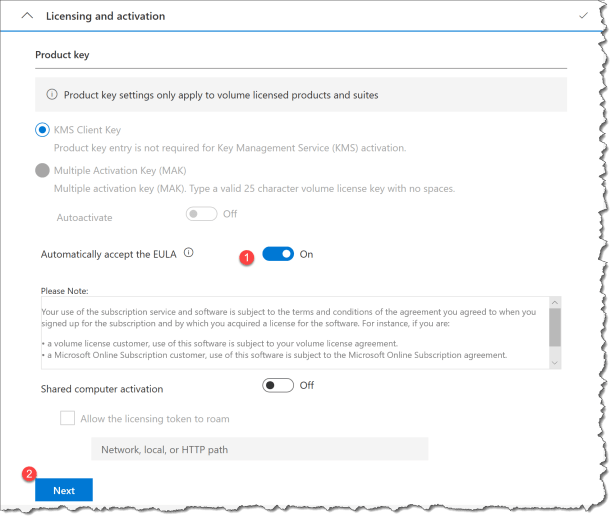Check Allow the licensing token to roam
The height and width of the screenshot is (520, 615).
(x=67, y=418)
